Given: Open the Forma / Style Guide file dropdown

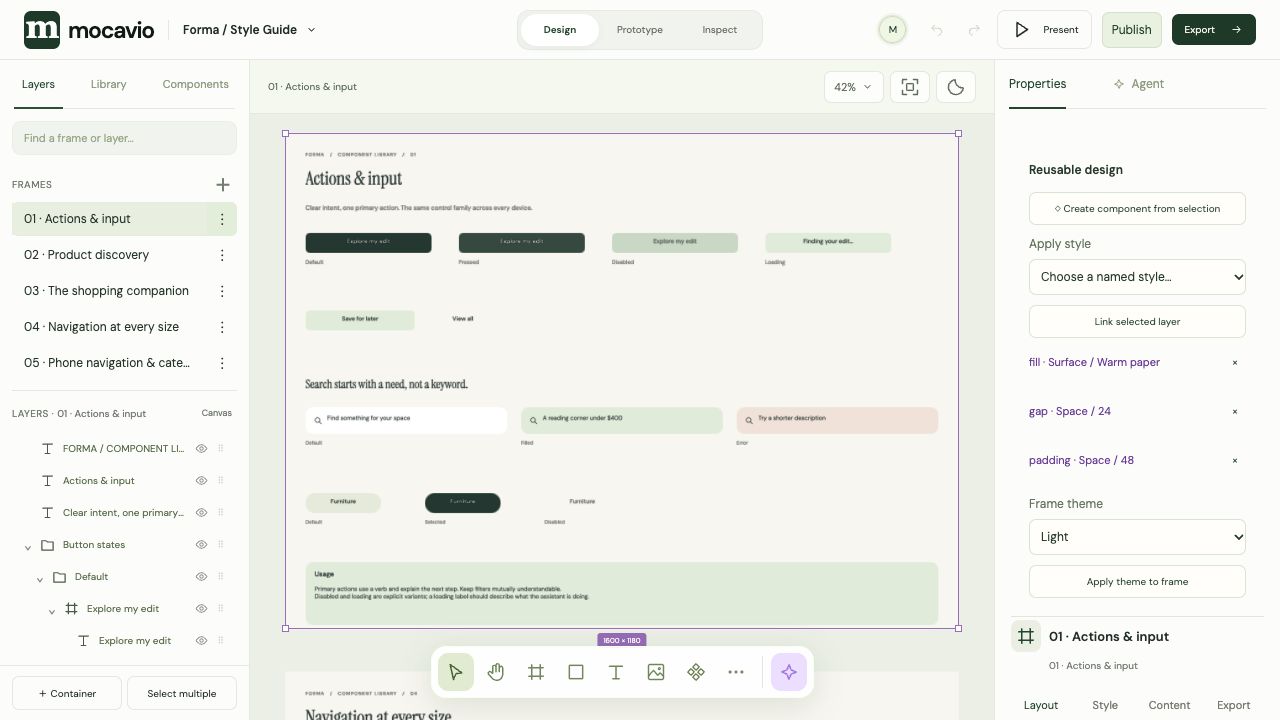Looking at the screenshot, I should point(249,30).
